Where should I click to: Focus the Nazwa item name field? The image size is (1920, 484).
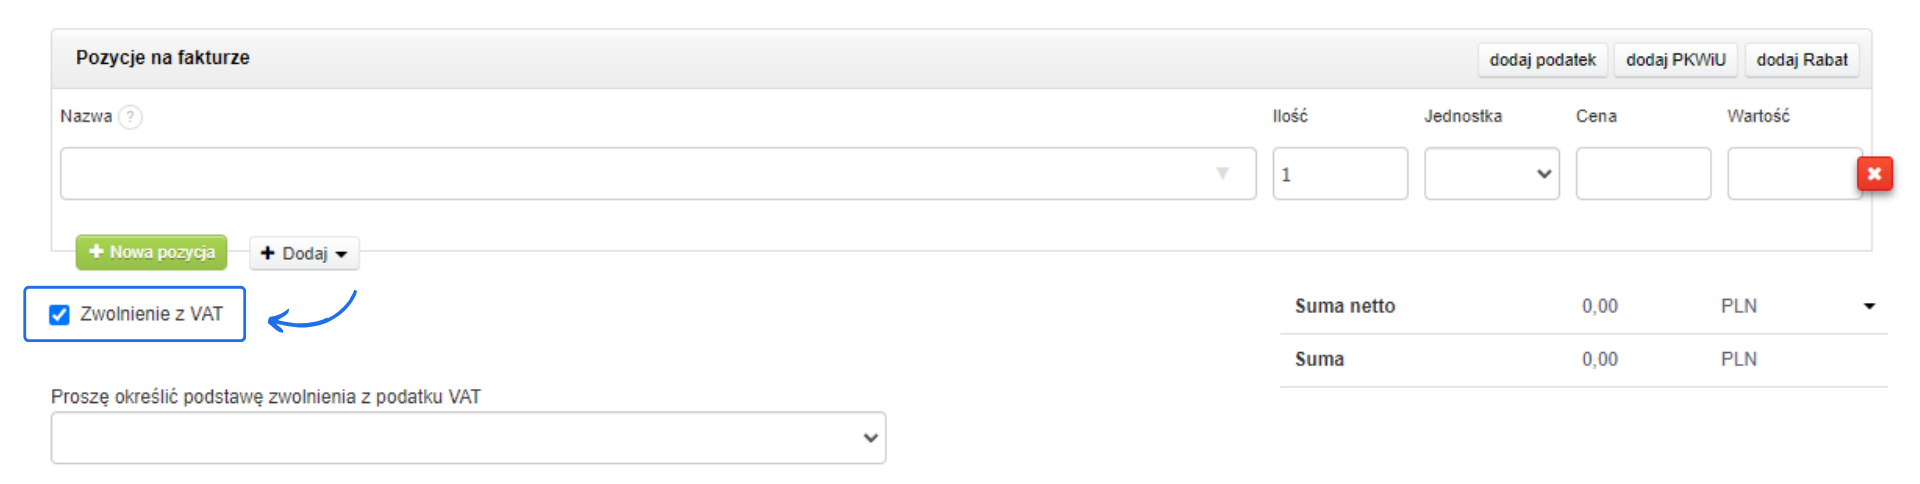[640, 174]
